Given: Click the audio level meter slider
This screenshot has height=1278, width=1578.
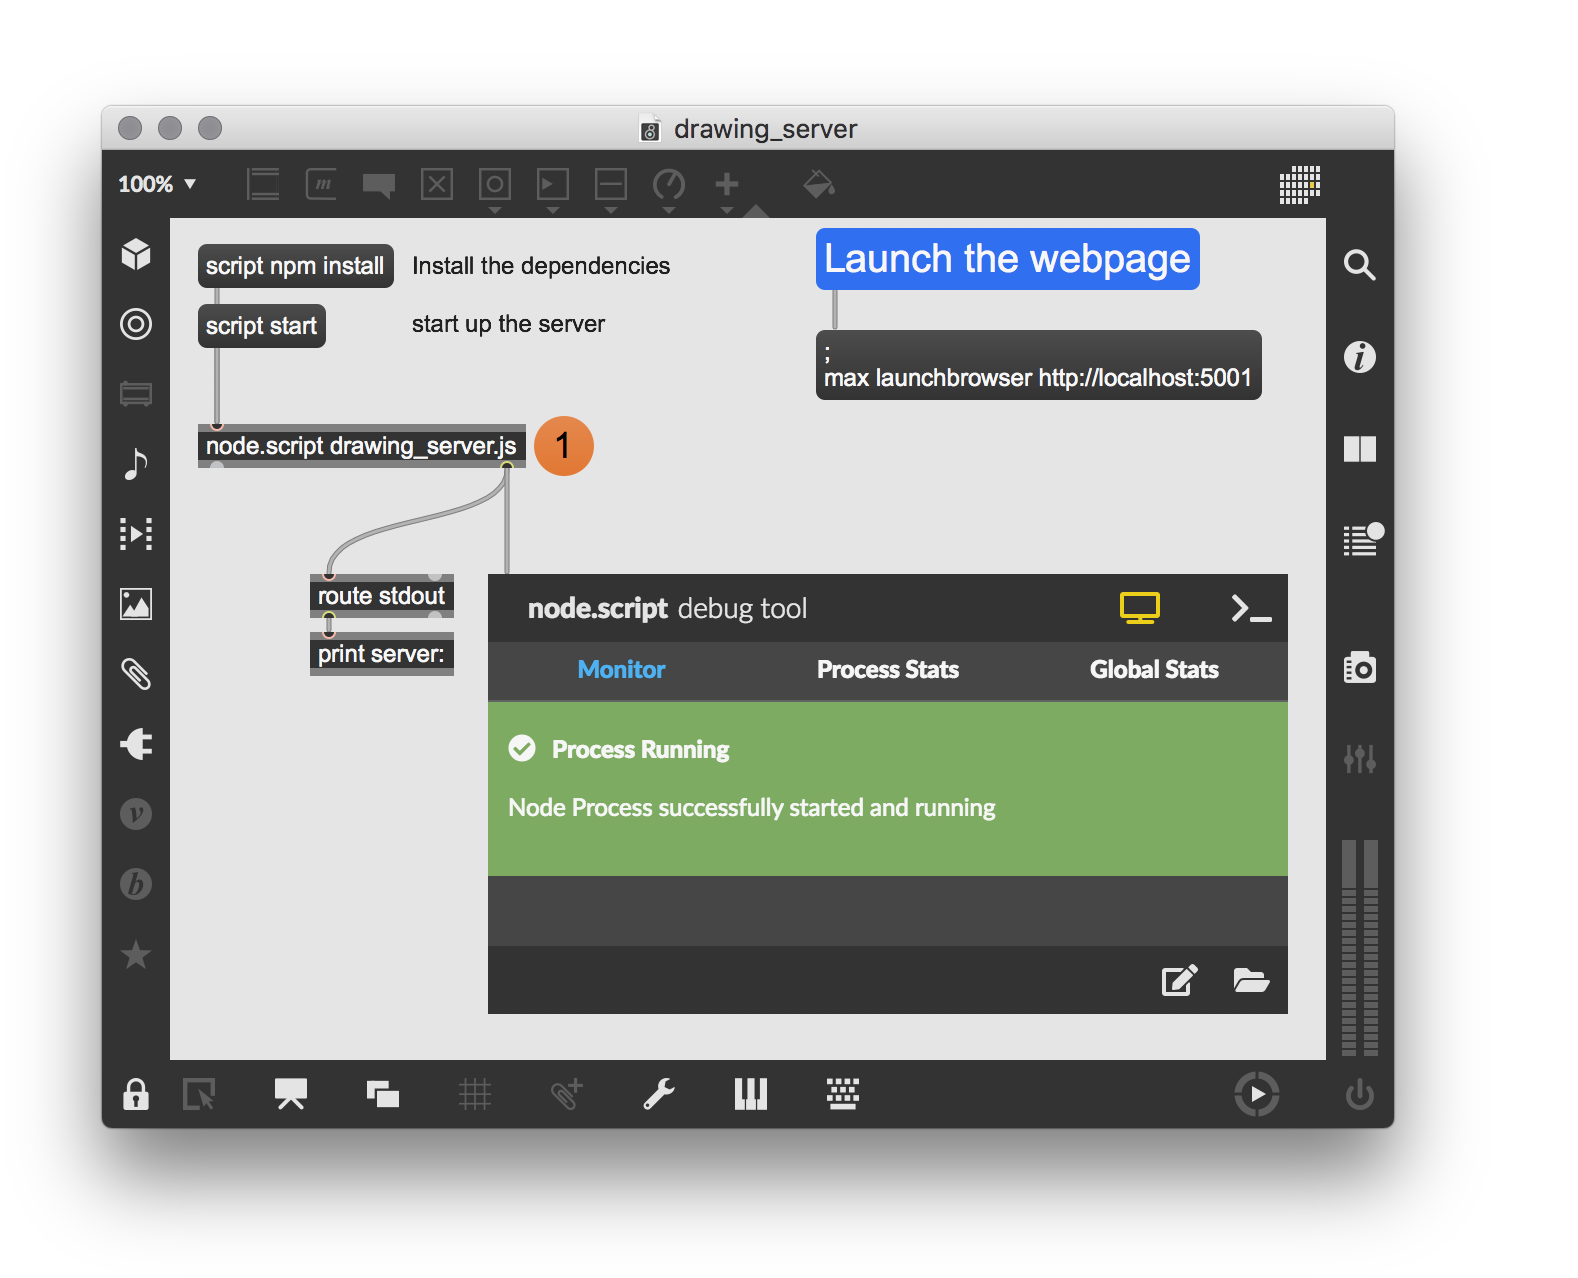Looking at the screenshot, I should (x=1359, y=947).
